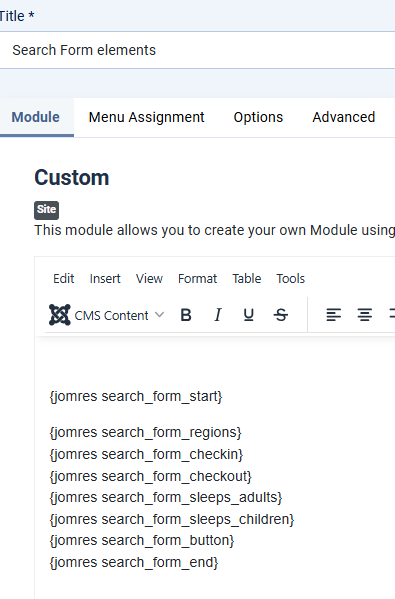Open the View menu
This screenshot has width=395, height=599.
pos(149,278)
